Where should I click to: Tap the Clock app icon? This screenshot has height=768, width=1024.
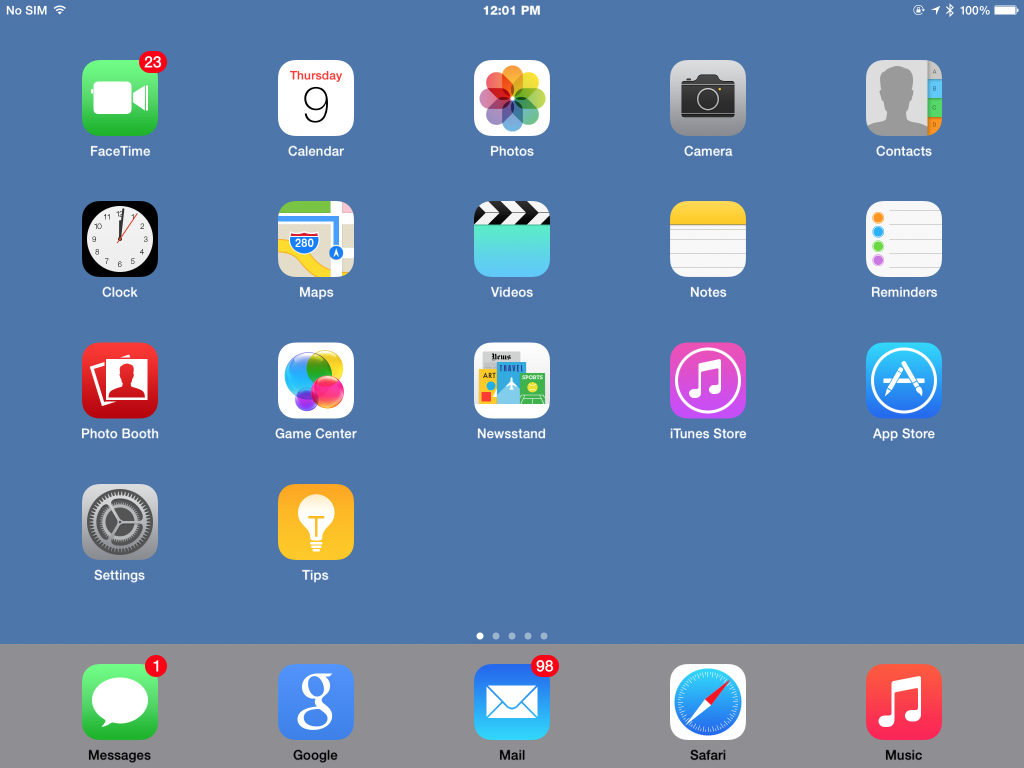(x=120, y=239)
